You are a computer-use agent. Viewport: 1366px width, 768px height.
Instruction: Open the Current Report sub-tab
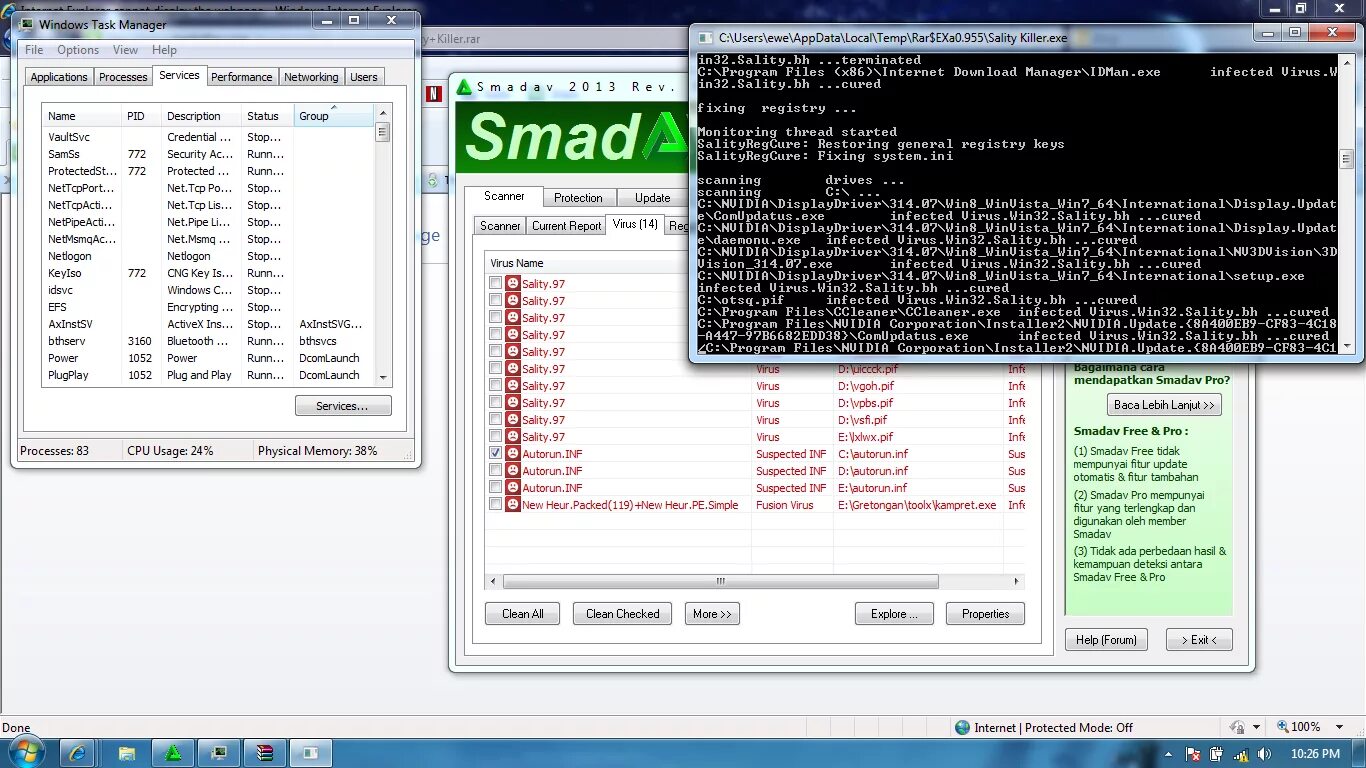tap(566, 226)
